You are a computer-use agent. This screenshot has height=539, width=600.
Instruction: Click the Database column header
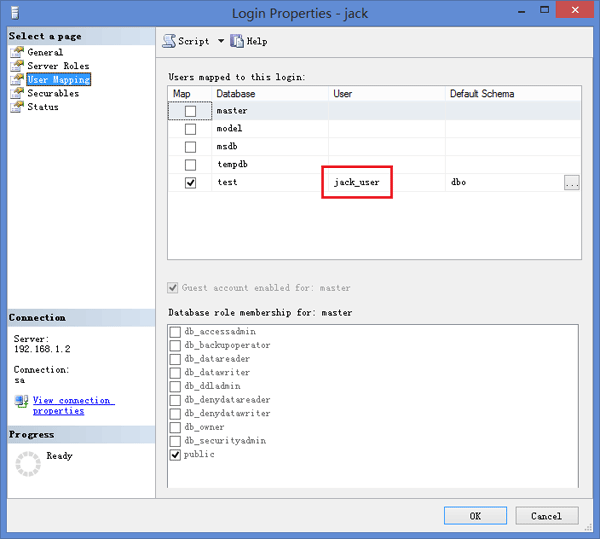(270, 94)
